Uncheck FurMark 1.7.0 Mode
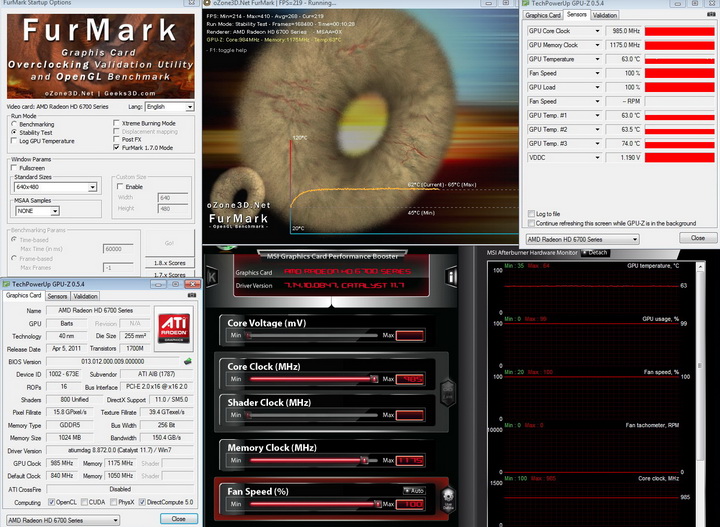This screenshot has height=527, width=720. (116, 147)
